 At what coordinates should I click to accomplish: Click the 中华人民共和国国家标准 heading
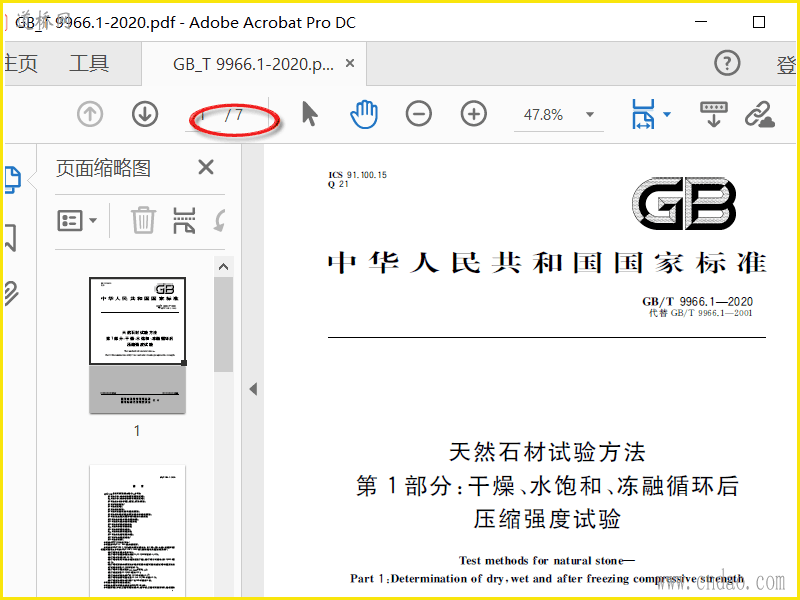click(547, 263)
